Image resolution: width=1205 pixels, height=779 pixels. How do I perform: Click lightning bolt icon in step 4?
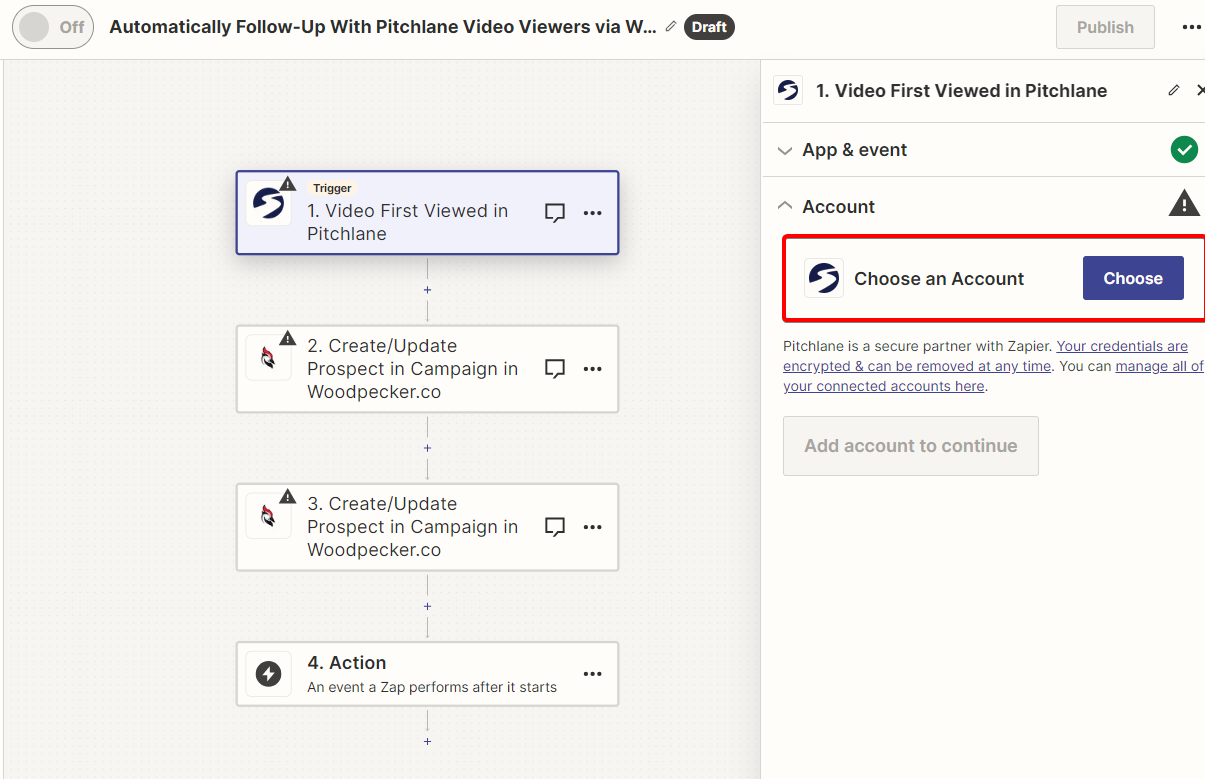pos(268,674)
